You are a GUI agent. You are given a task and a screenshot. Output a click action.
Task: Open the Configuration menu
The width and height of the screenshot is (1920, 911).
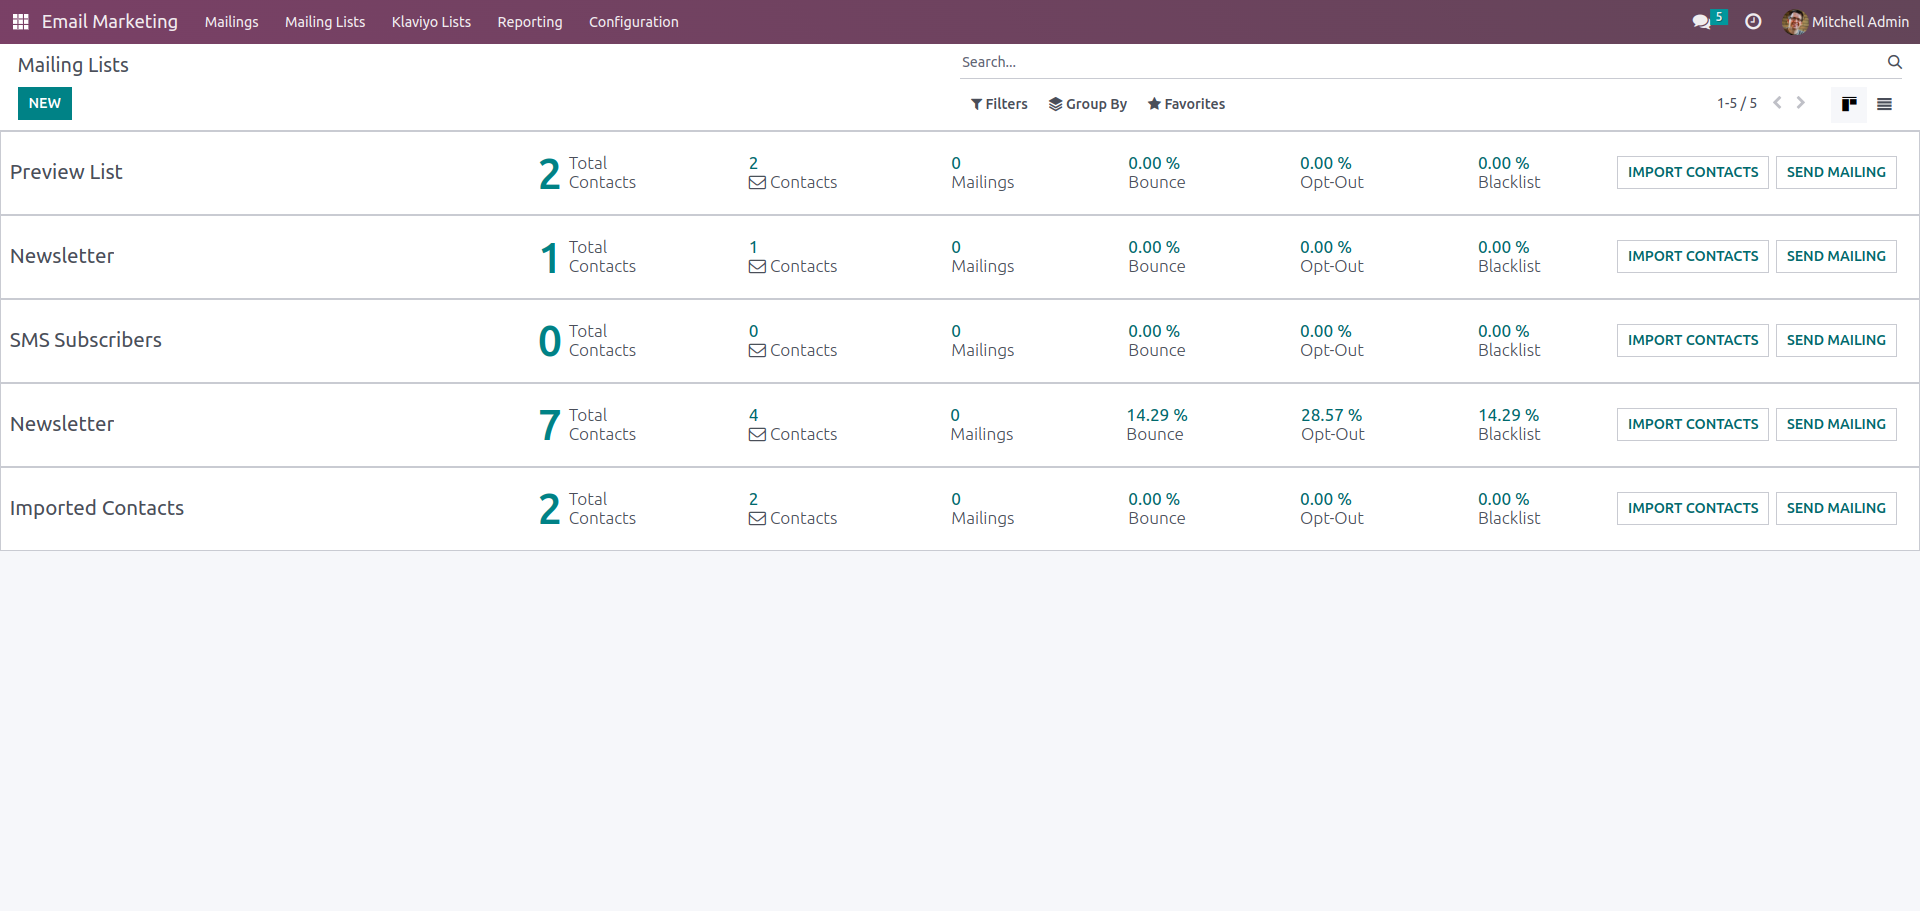pyautogui.click(x=633, y=22)
